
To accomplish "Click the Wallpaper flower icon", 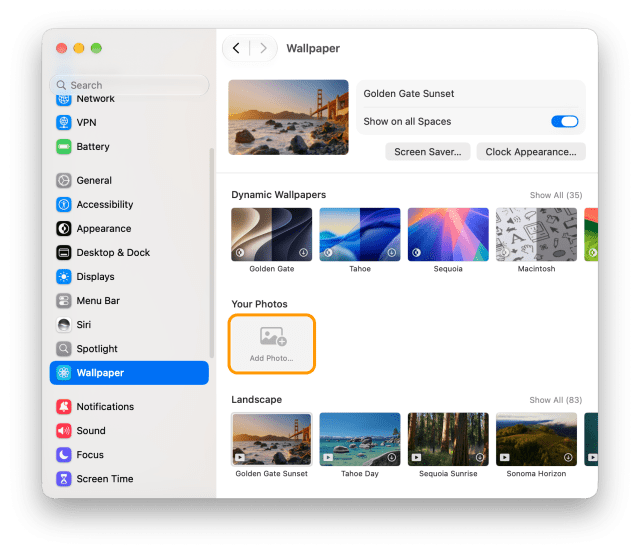I will tap(64, 373).
